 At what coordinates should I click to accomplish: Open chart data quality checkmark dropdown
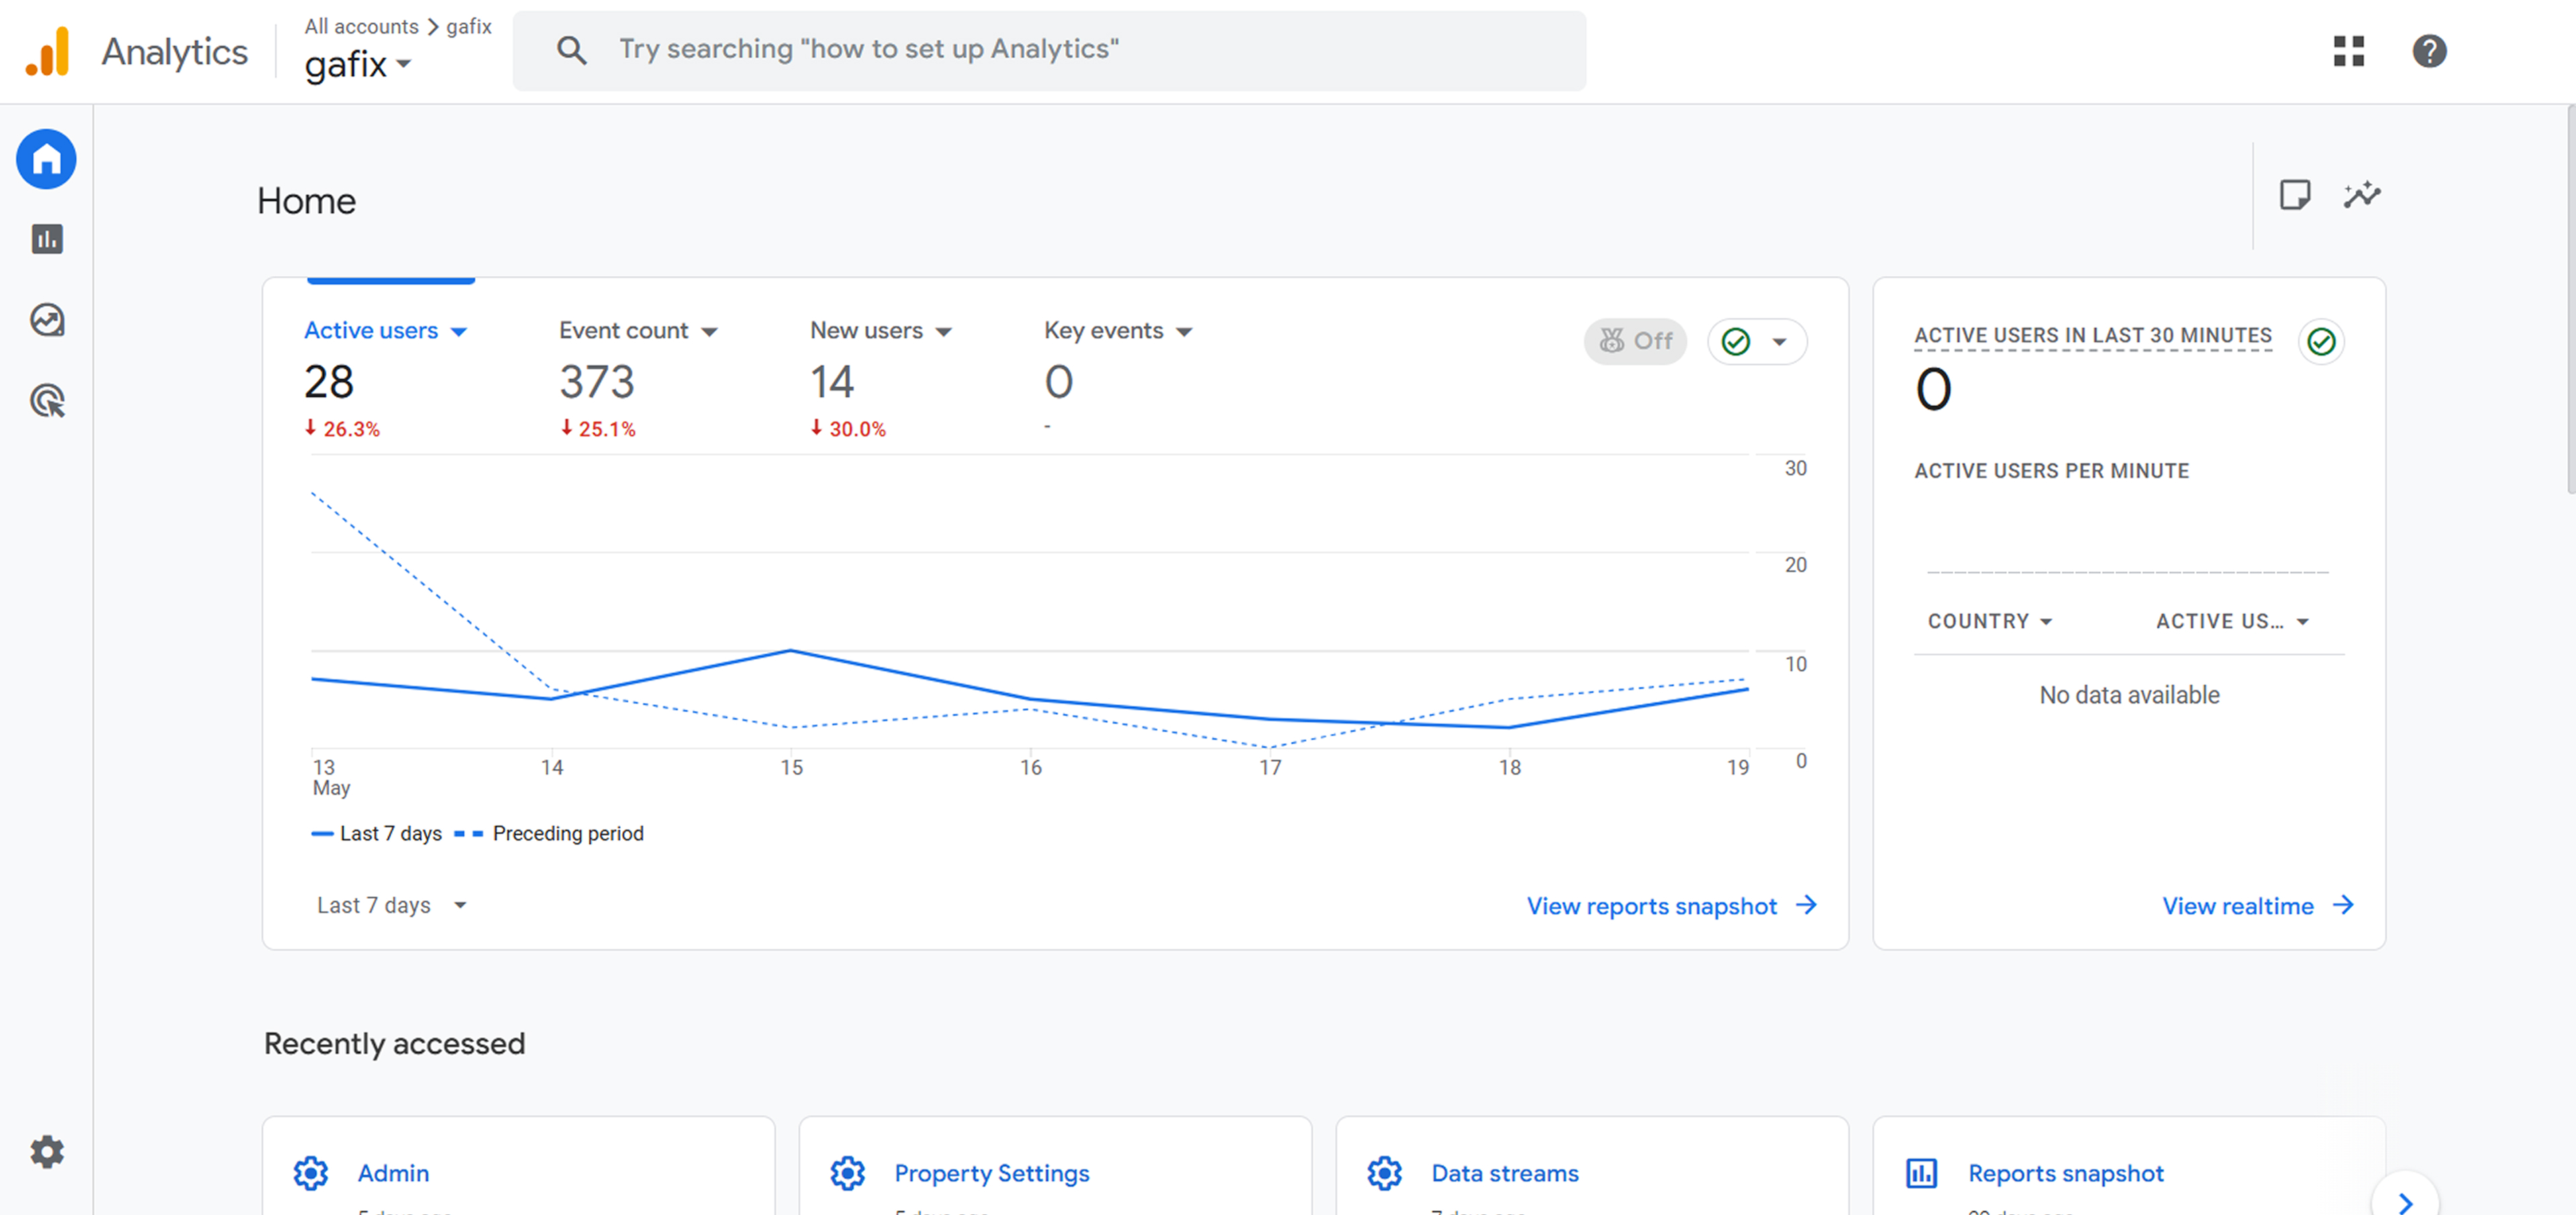(1756, 342)
